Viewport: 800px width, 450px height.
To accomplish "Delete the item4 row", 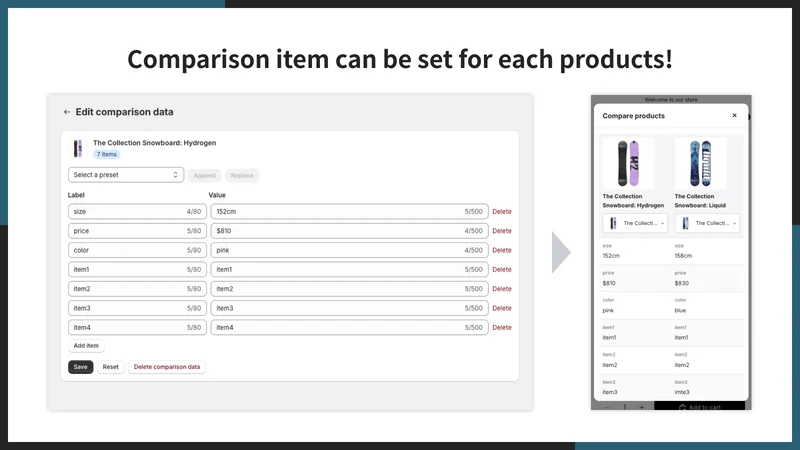I will (502, 328).
